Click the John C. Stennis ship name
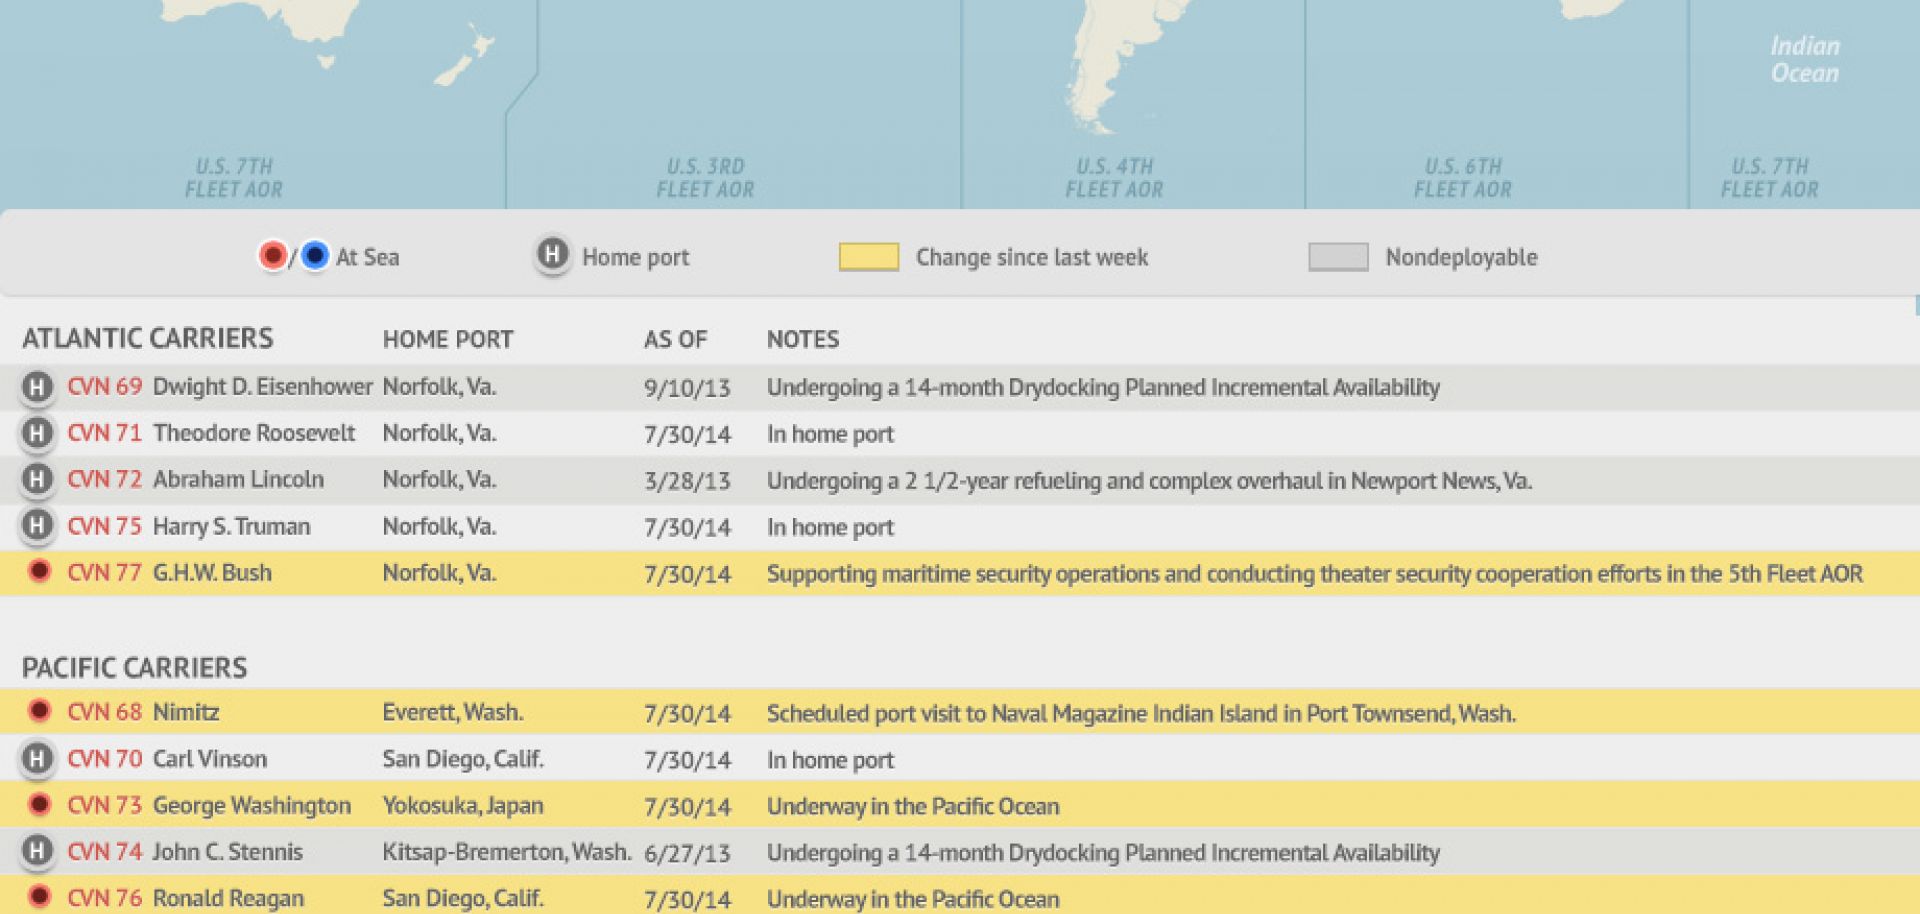The width and height of the screenshot is (1920, 914). [x=228, y=852]
